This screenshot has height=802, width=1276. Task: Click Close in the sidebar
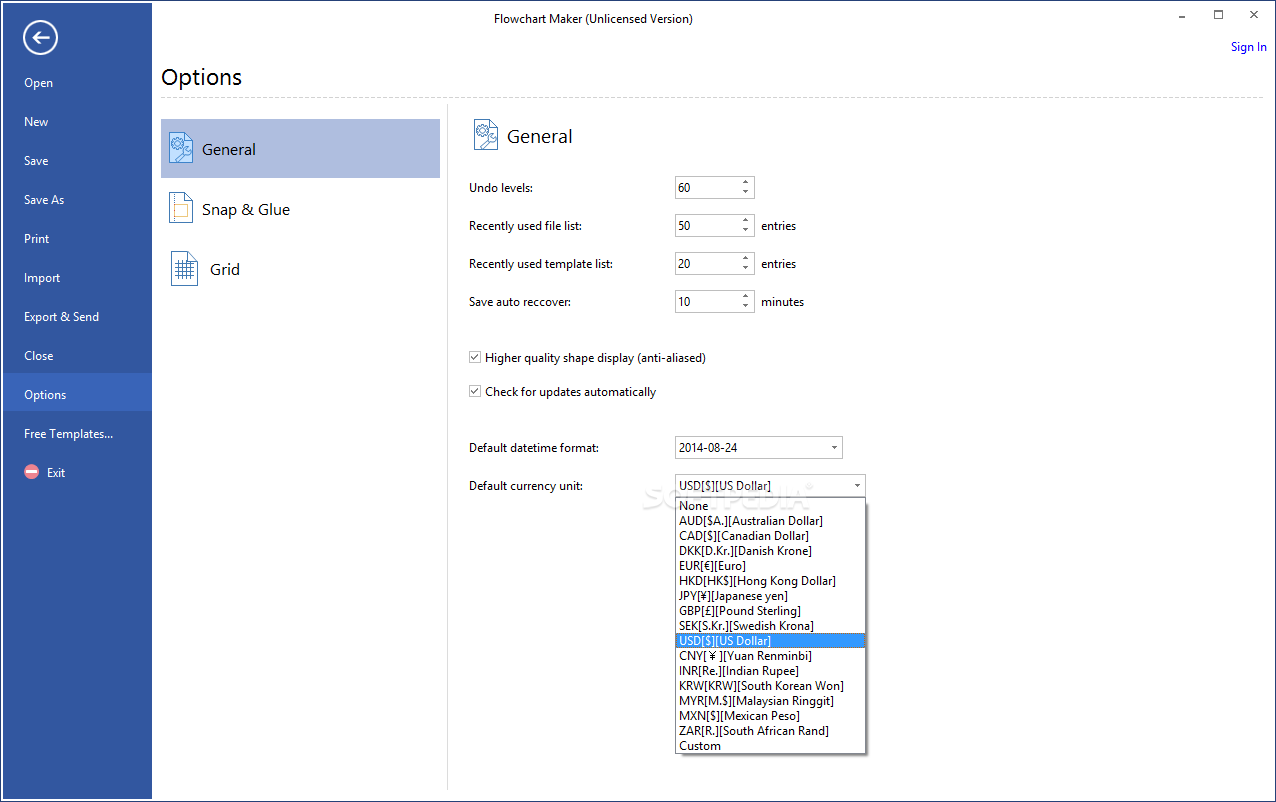[x=77, y=356]
